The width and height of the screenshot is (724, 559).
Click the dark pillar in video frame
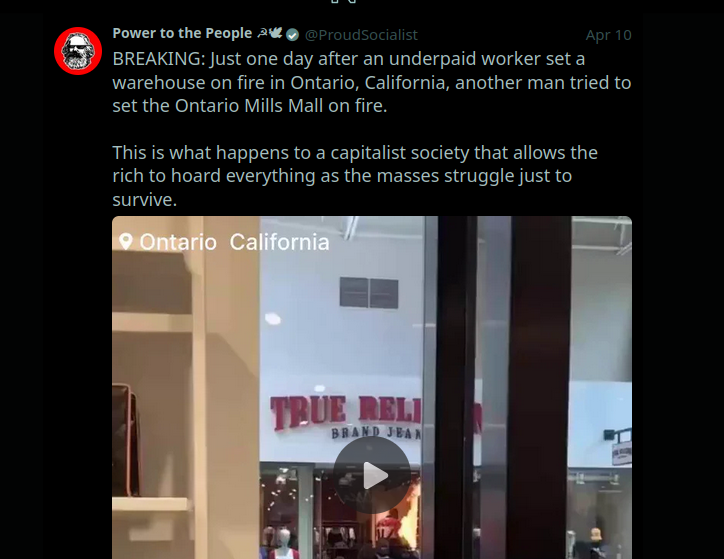(x=540, y=388)
